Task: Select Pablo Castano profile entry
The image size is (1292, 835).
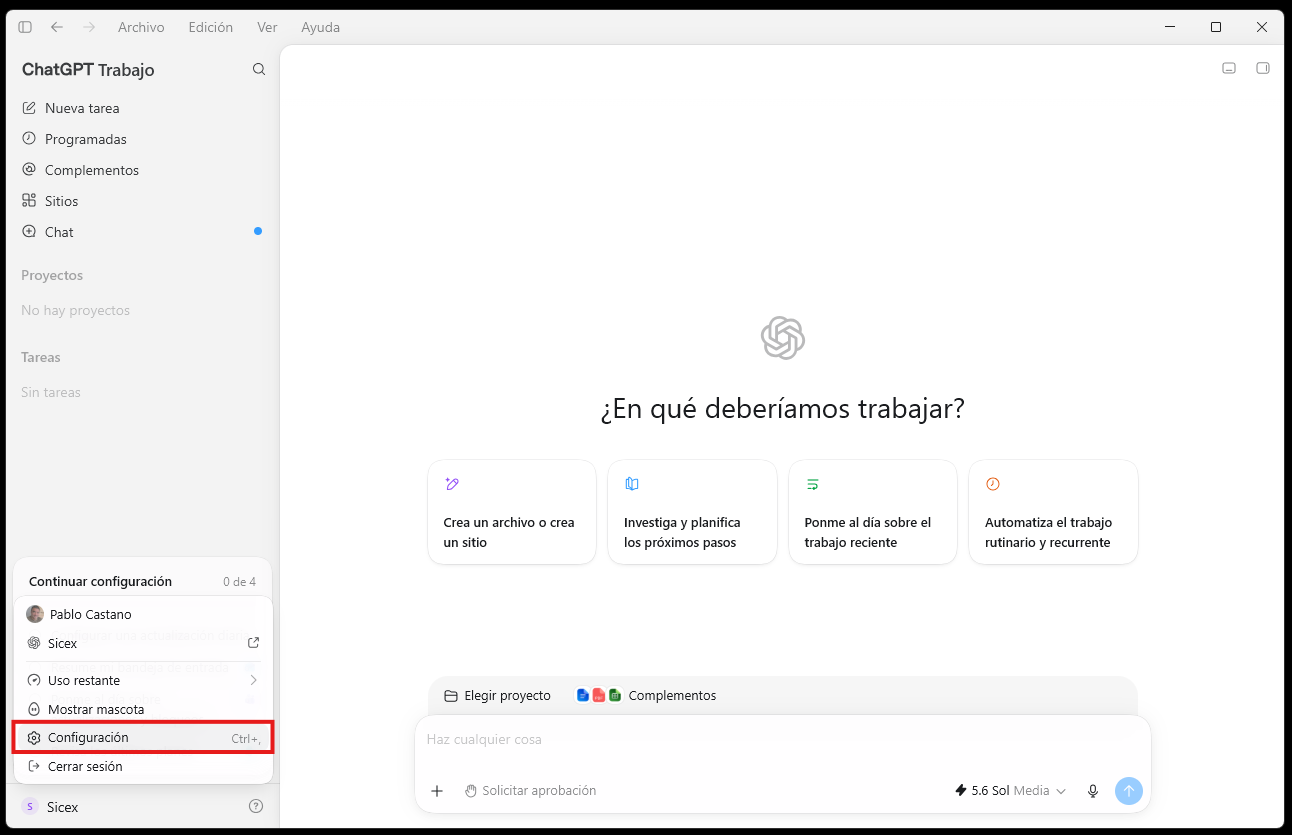Action: point(143,614)
